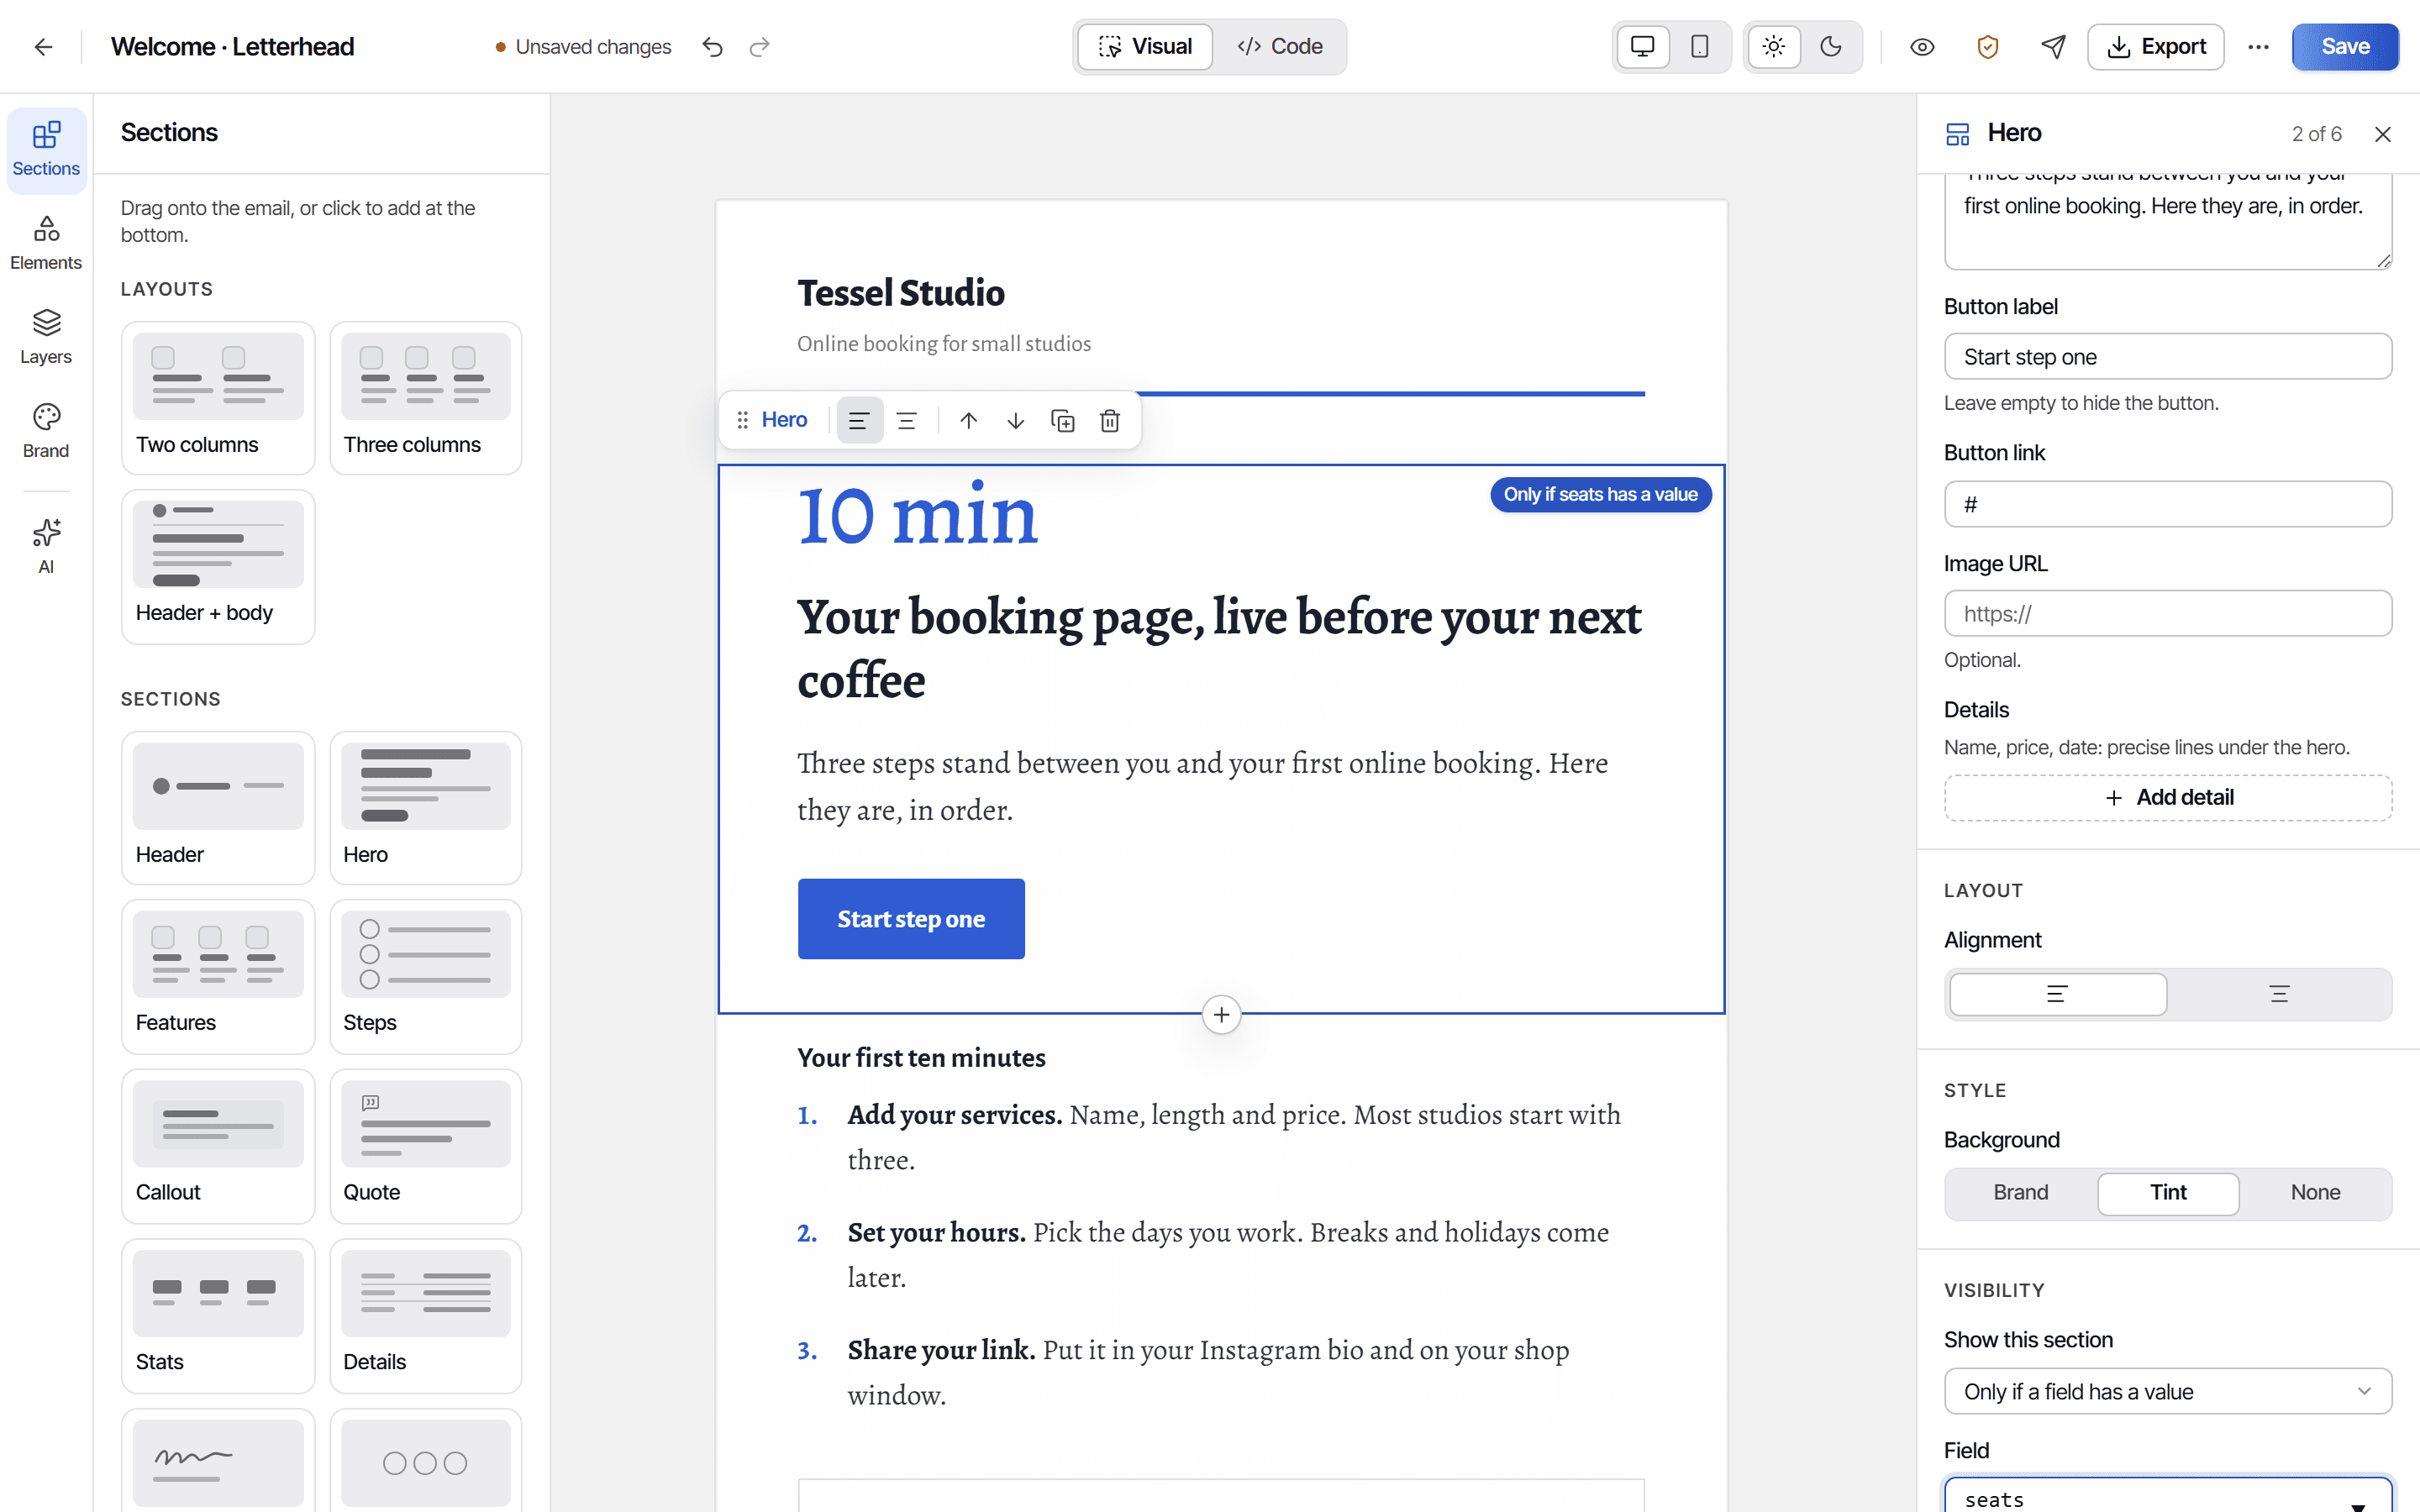Image resolution: width=2420 pixels, height=1512 pixels.
Task: Save the email template
Action: click(x=2345, y=47)
